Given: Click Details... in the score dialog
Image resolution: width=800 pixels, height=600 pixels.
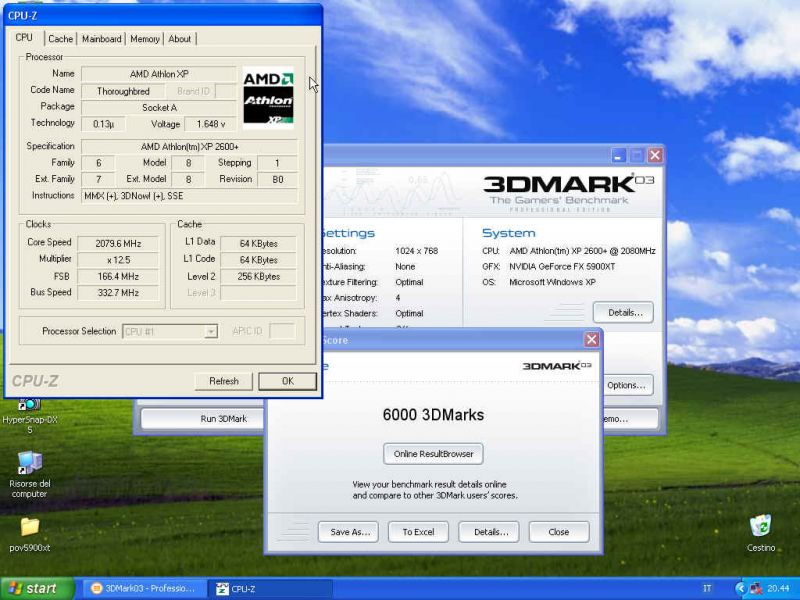Looking at the screenshot, I should pyautogui.click(x=489, y=532).
